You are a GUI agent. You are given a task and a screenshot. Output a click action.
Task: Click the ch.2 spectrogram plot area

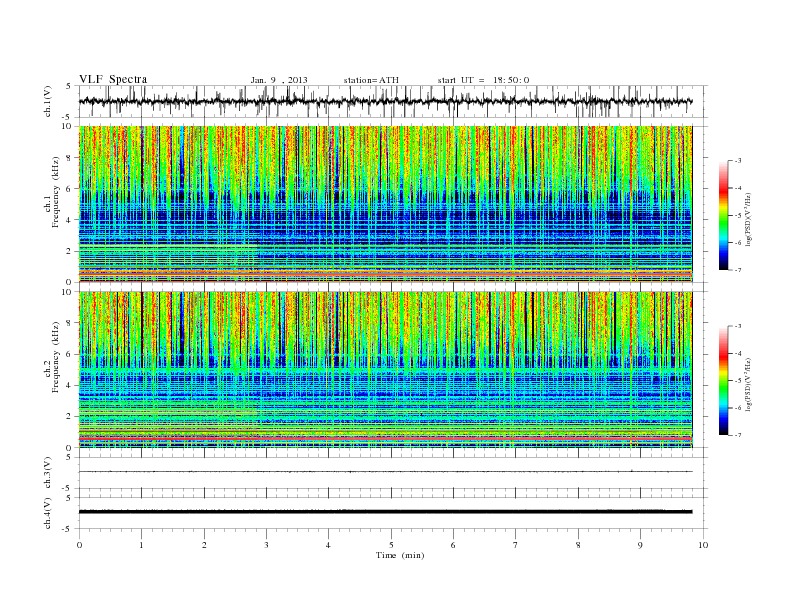click(386, 370)
